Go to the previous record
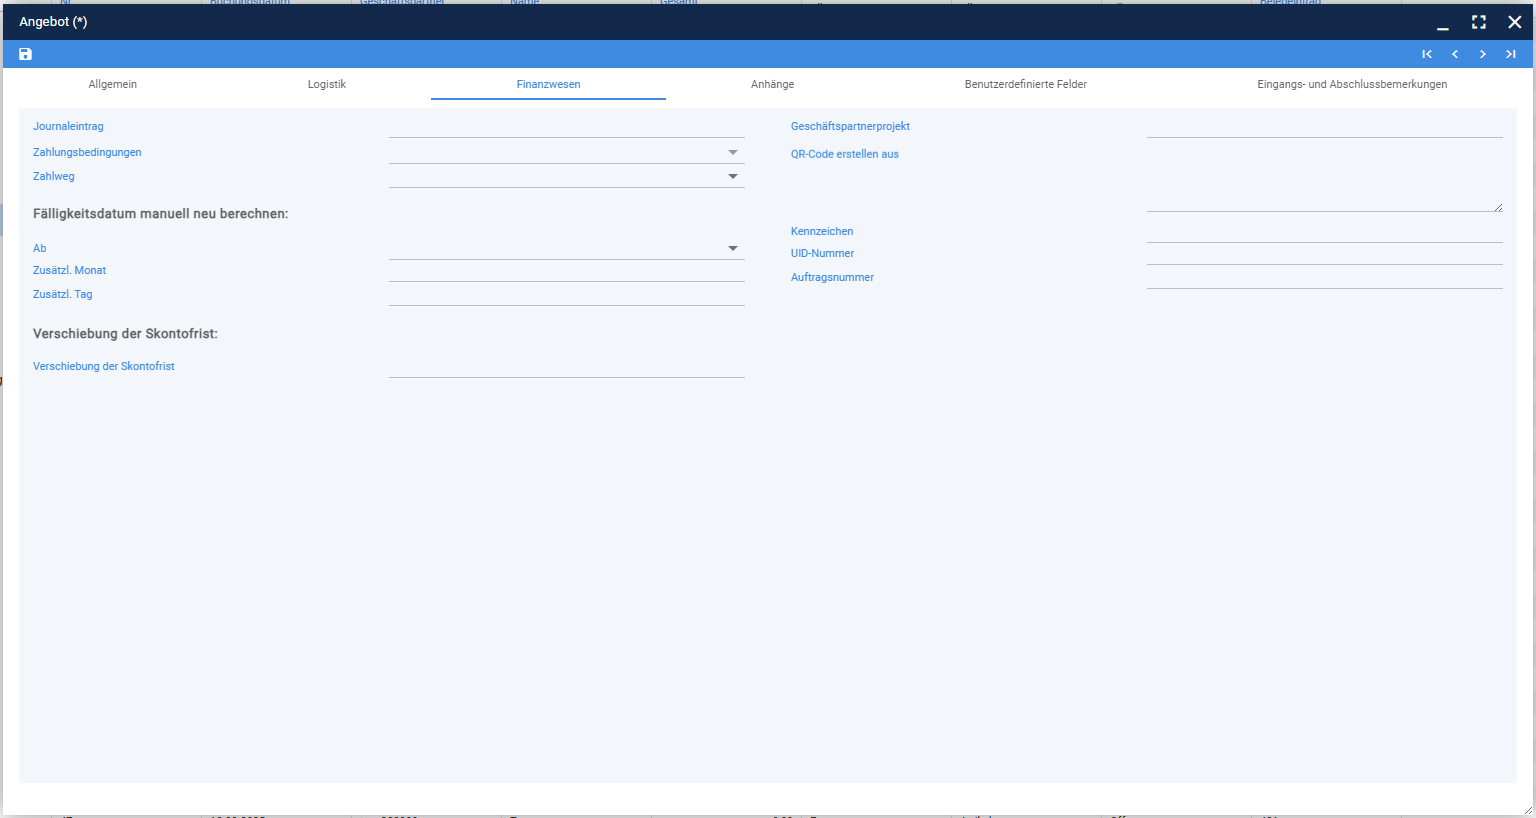Image resolution: width=1536 pixels, height=818 pixels. click(x=1455, y=54)
